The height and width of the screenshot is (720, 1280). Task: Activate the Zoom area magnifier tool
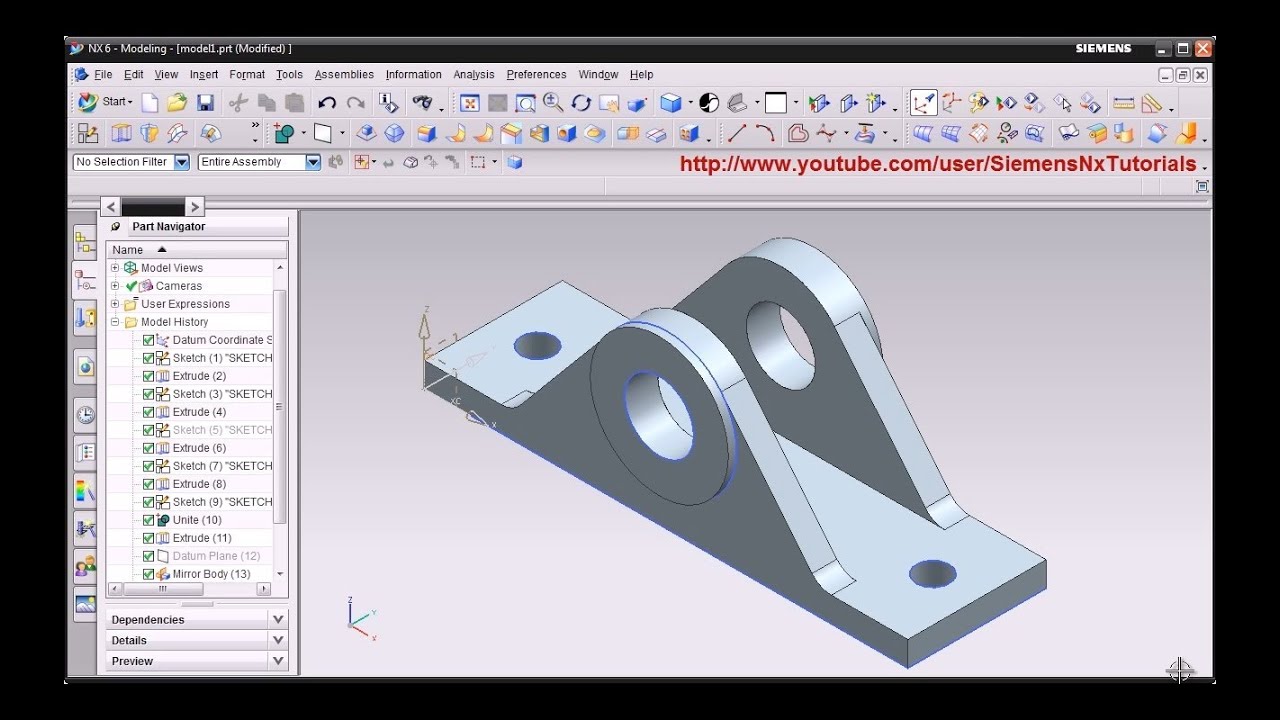[x=525, y=102]
